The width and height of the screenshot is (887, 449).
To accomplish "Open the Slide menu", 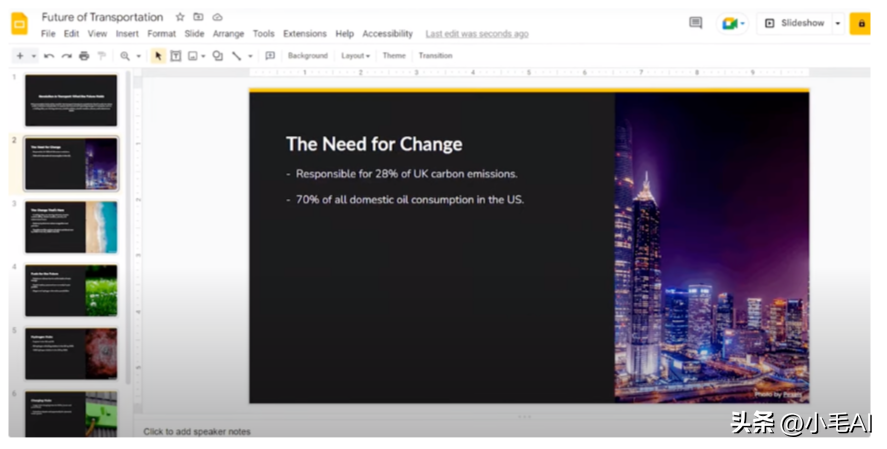I will (x=194, y=34).
